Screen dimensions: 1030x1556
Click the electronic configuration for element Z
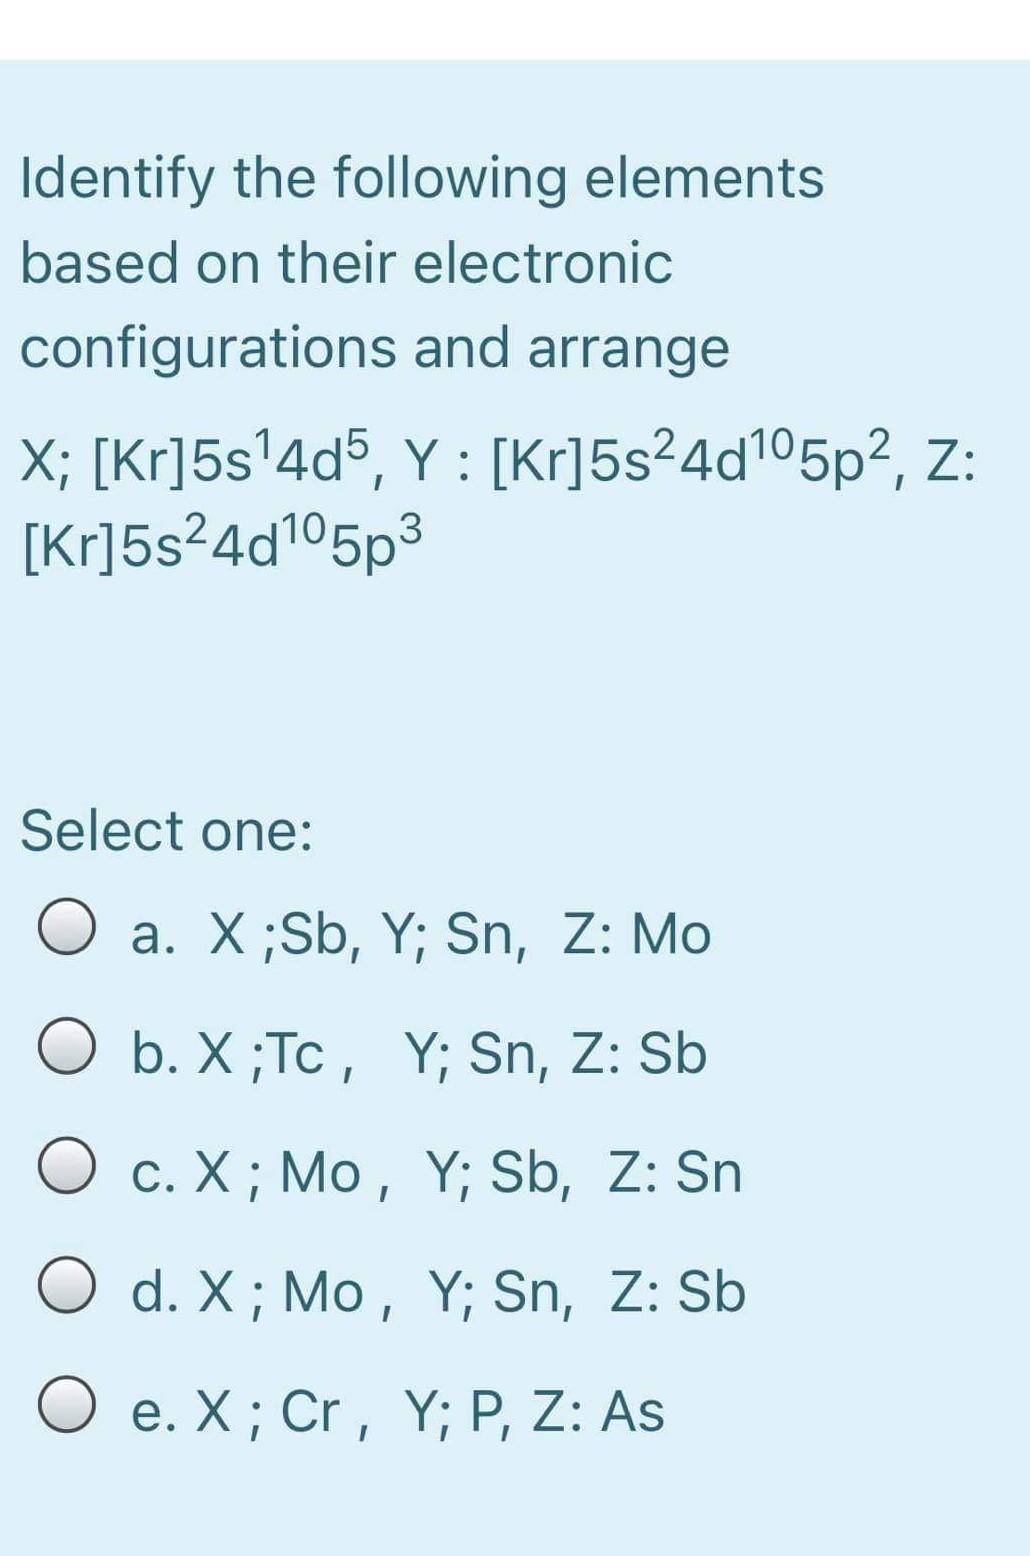point(220,543)
